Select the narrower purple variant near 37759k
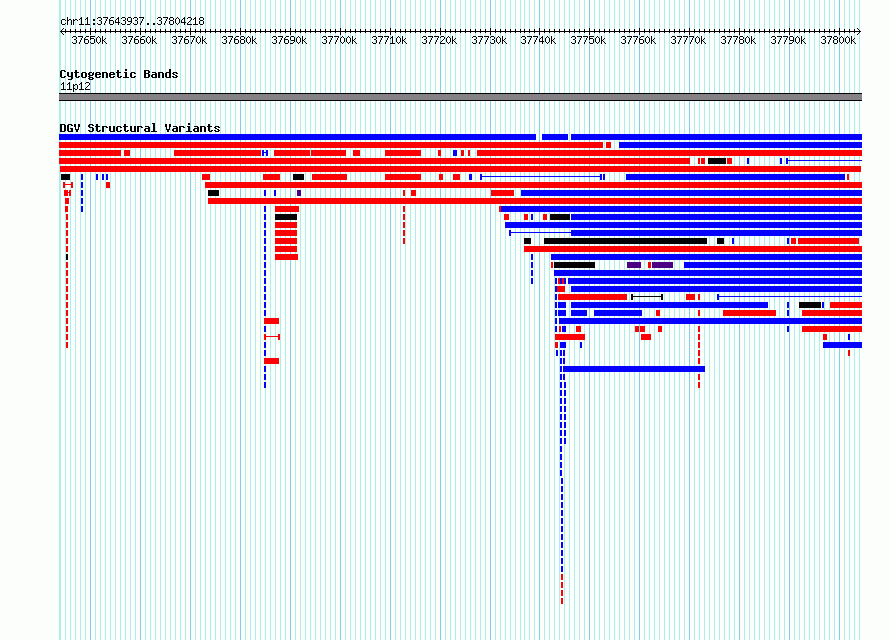This screenshot has height=640, width=890. coord(633,265)
